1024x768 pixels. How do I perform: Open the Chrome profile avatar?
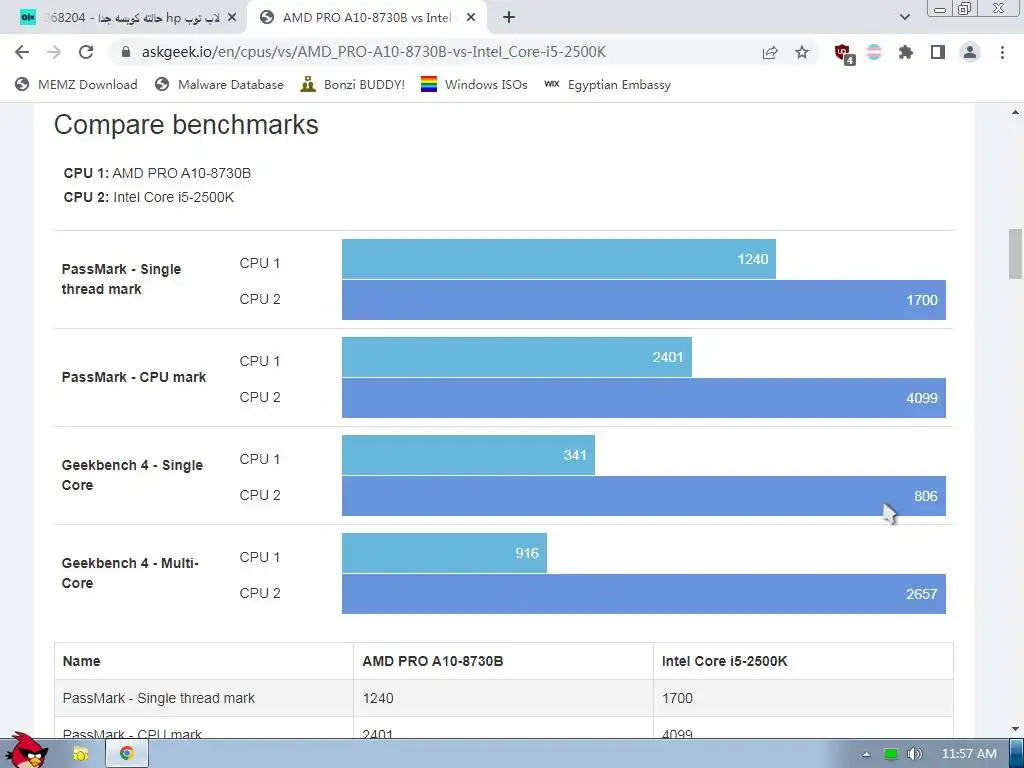(970, 52)
